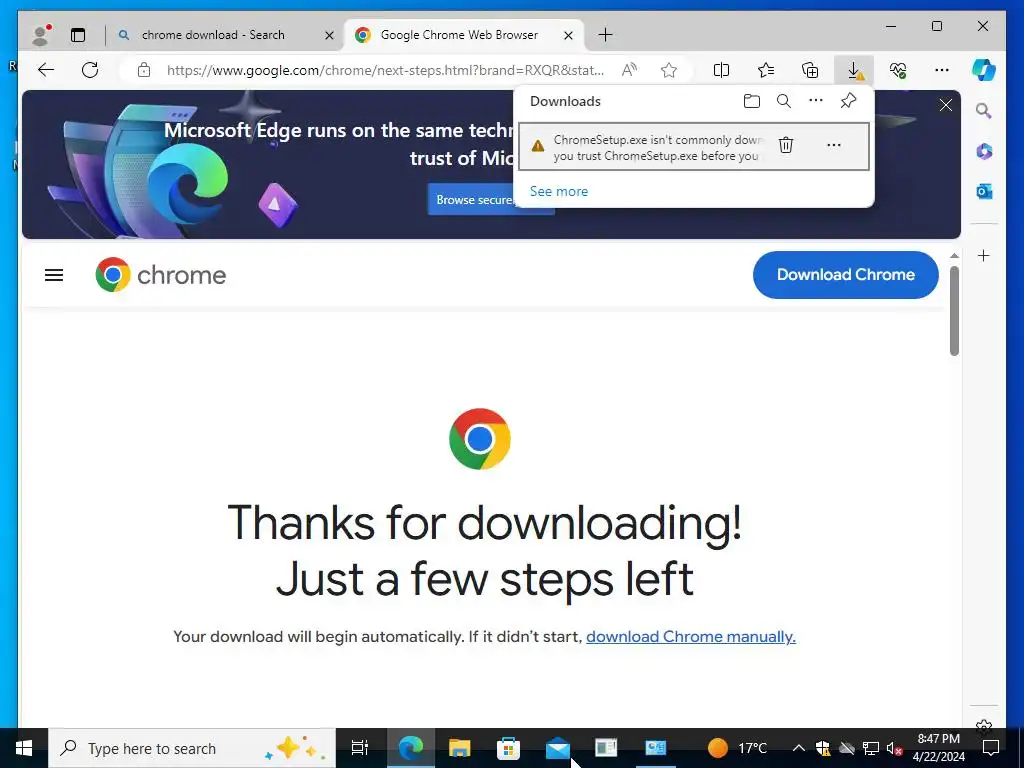This screenshot has height=768, width=1024.
Task: Toggle the Downloads toolbar button
Action: tap(854, 70)
